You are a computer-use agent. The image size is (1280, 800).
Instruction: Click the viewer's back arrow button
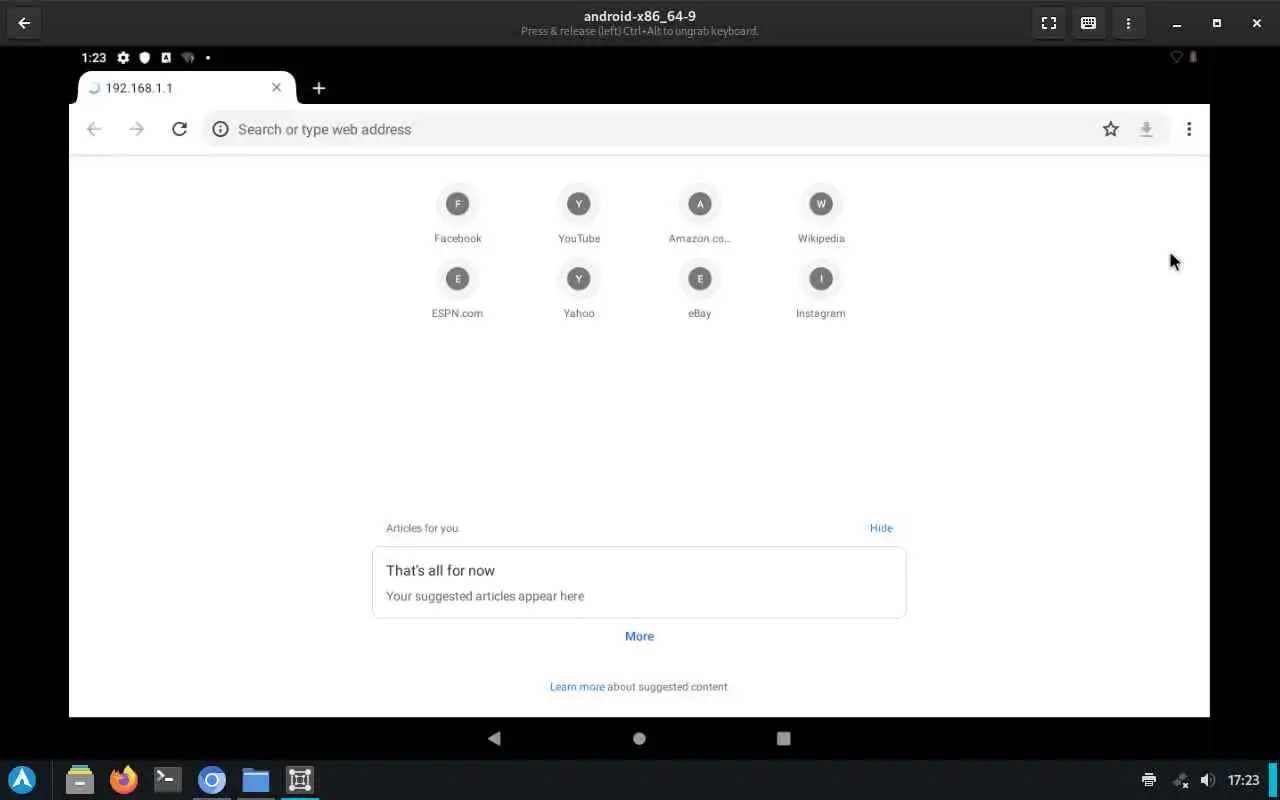24,23
